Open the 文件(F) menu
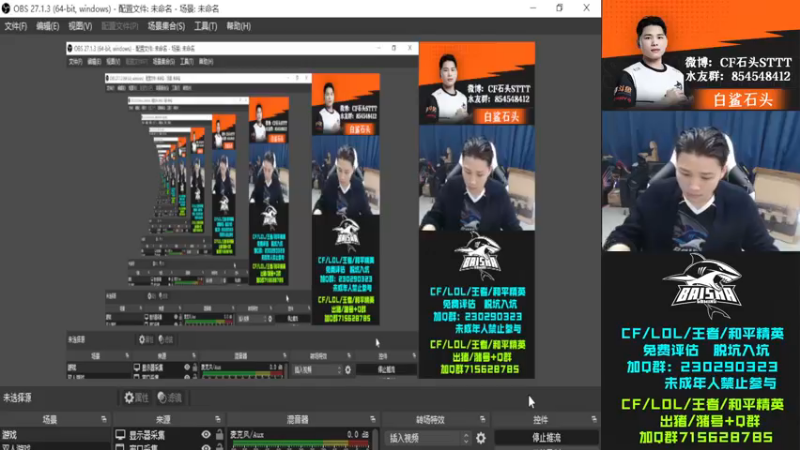800x450 pixels. (x=15, y=26)
